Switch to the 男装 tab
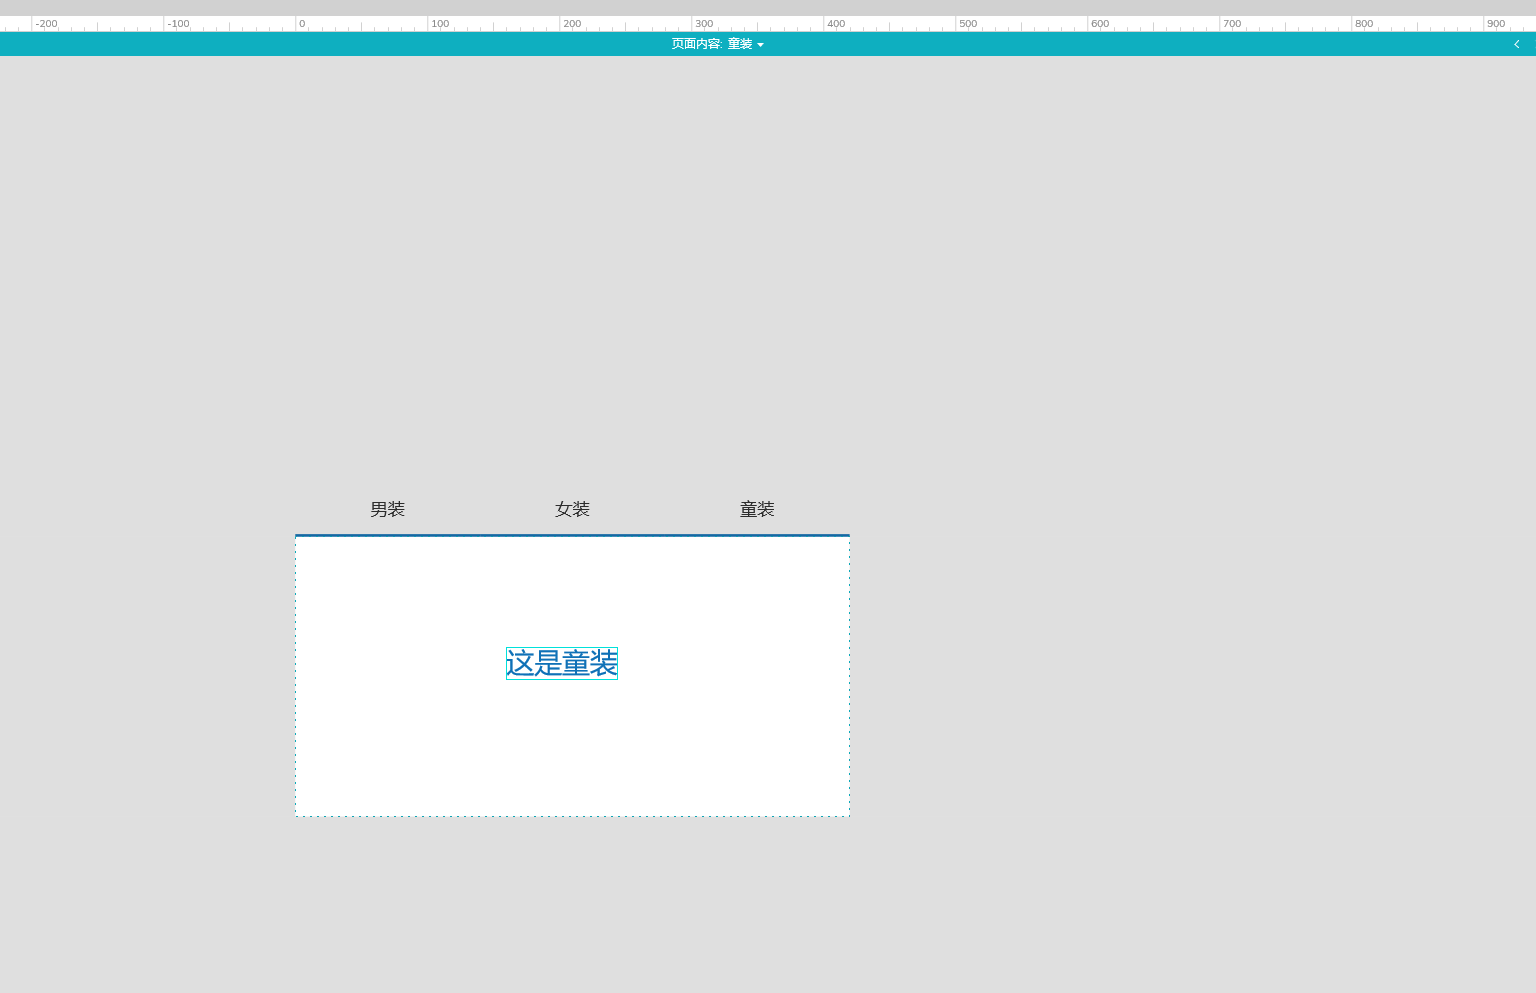This screenshot has width=1536, height=993. click(387, 509)
